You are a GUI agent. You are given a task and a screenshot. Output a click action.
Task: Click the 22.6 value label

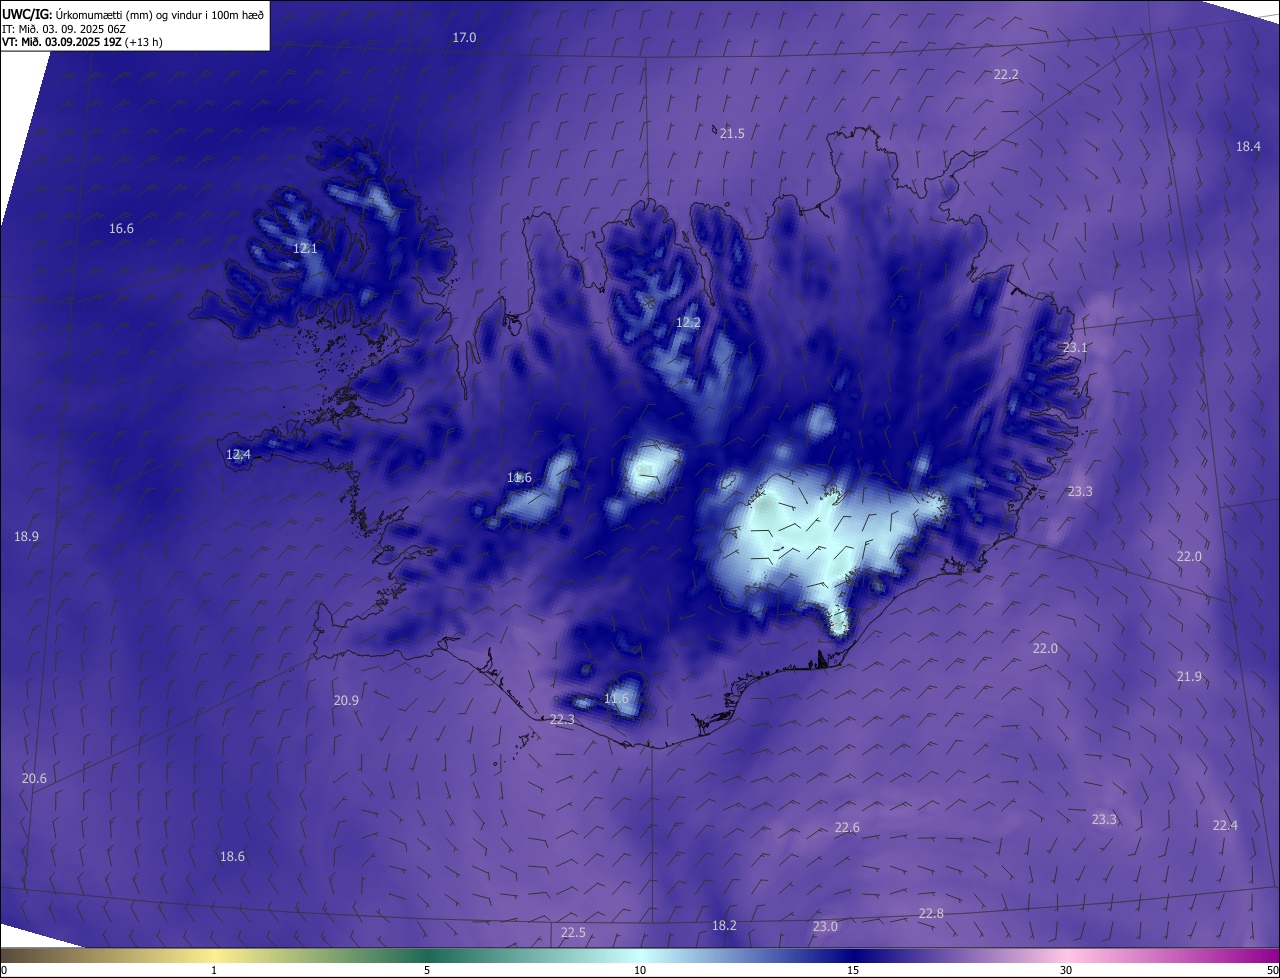847,827
